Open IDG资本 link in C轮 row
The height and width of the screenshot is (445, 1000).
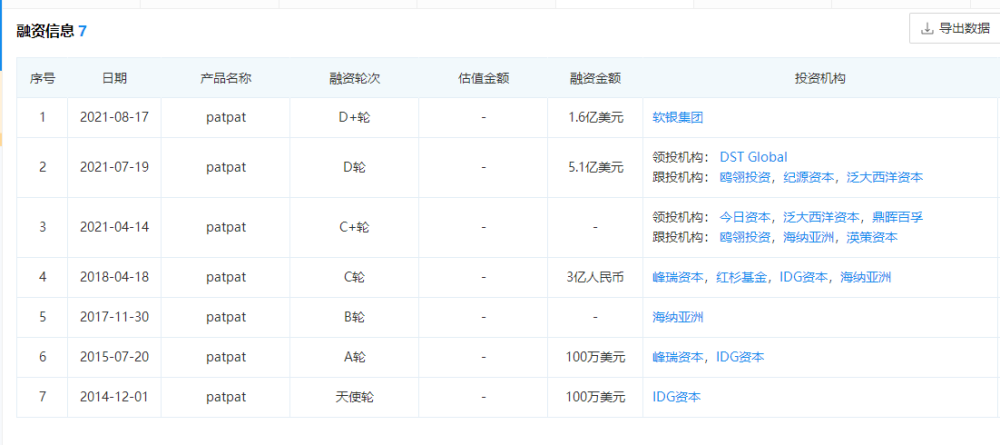(x=803, y=277)
